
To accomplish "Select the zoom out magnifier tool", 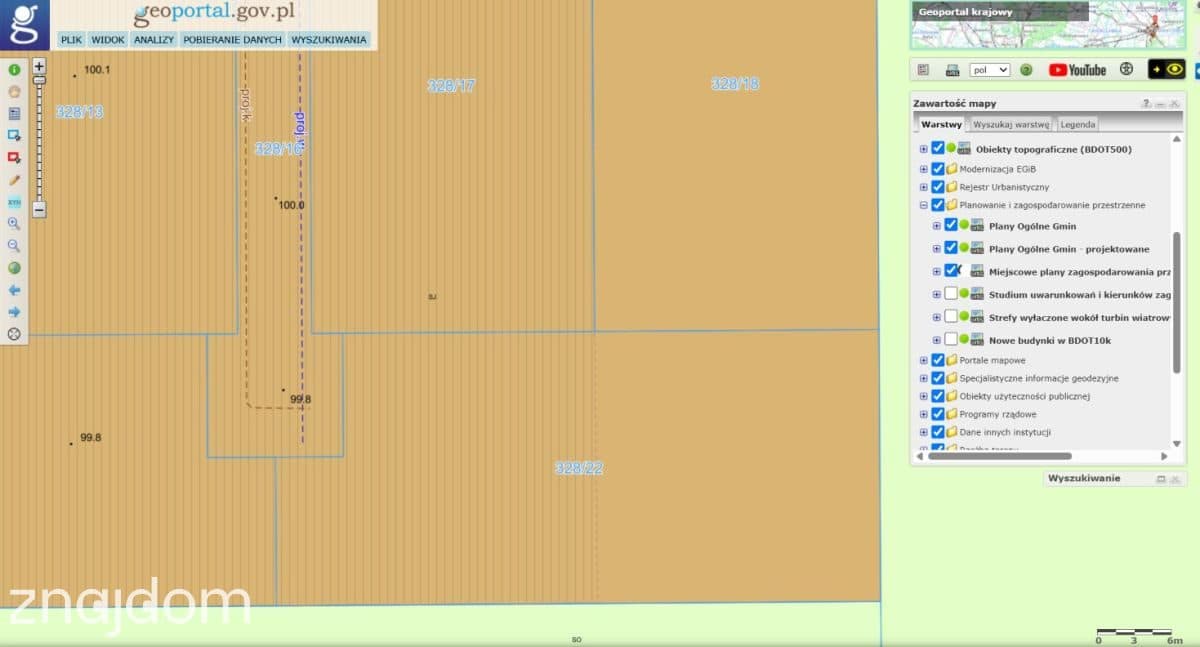I will [14, 246].
